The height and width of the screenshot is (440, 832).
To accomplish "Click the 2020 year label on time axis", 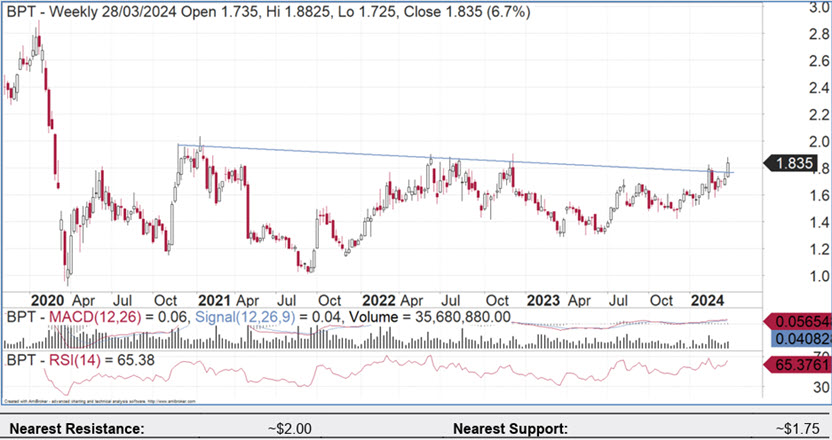I will click(47, 300).
